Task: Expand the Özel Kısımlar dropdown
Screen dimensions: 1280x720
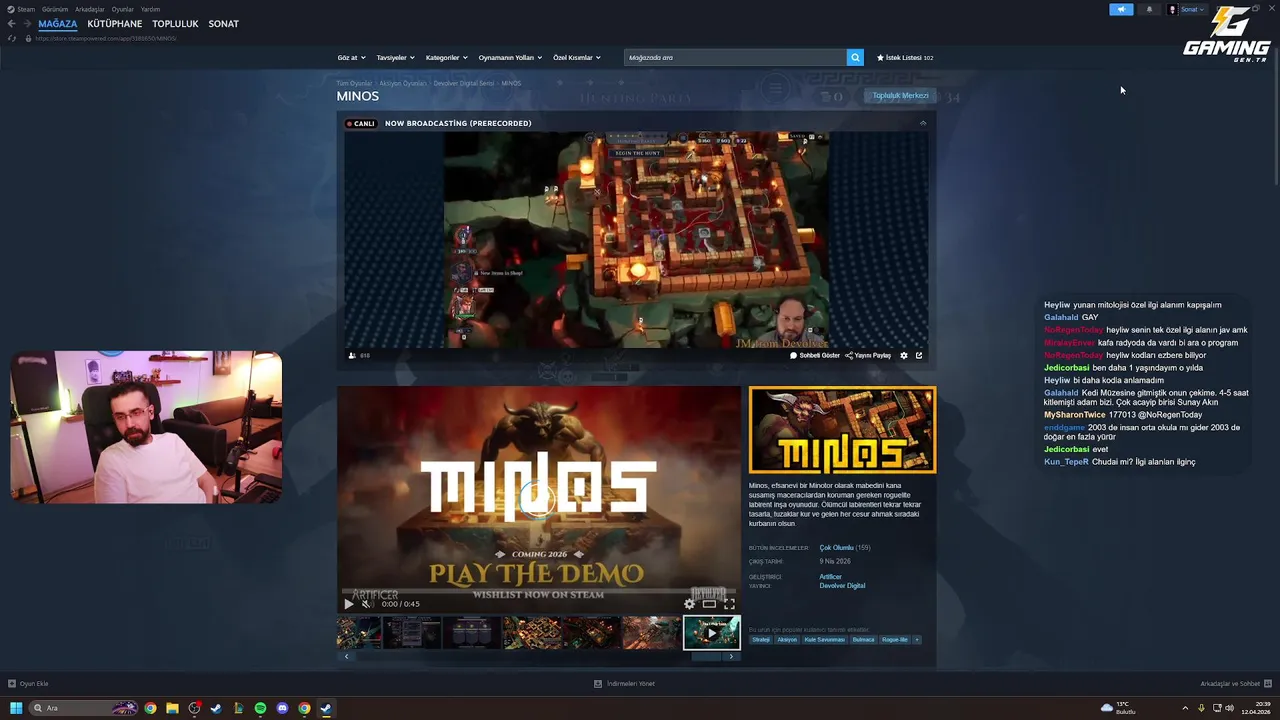Action: coord(577,57)
